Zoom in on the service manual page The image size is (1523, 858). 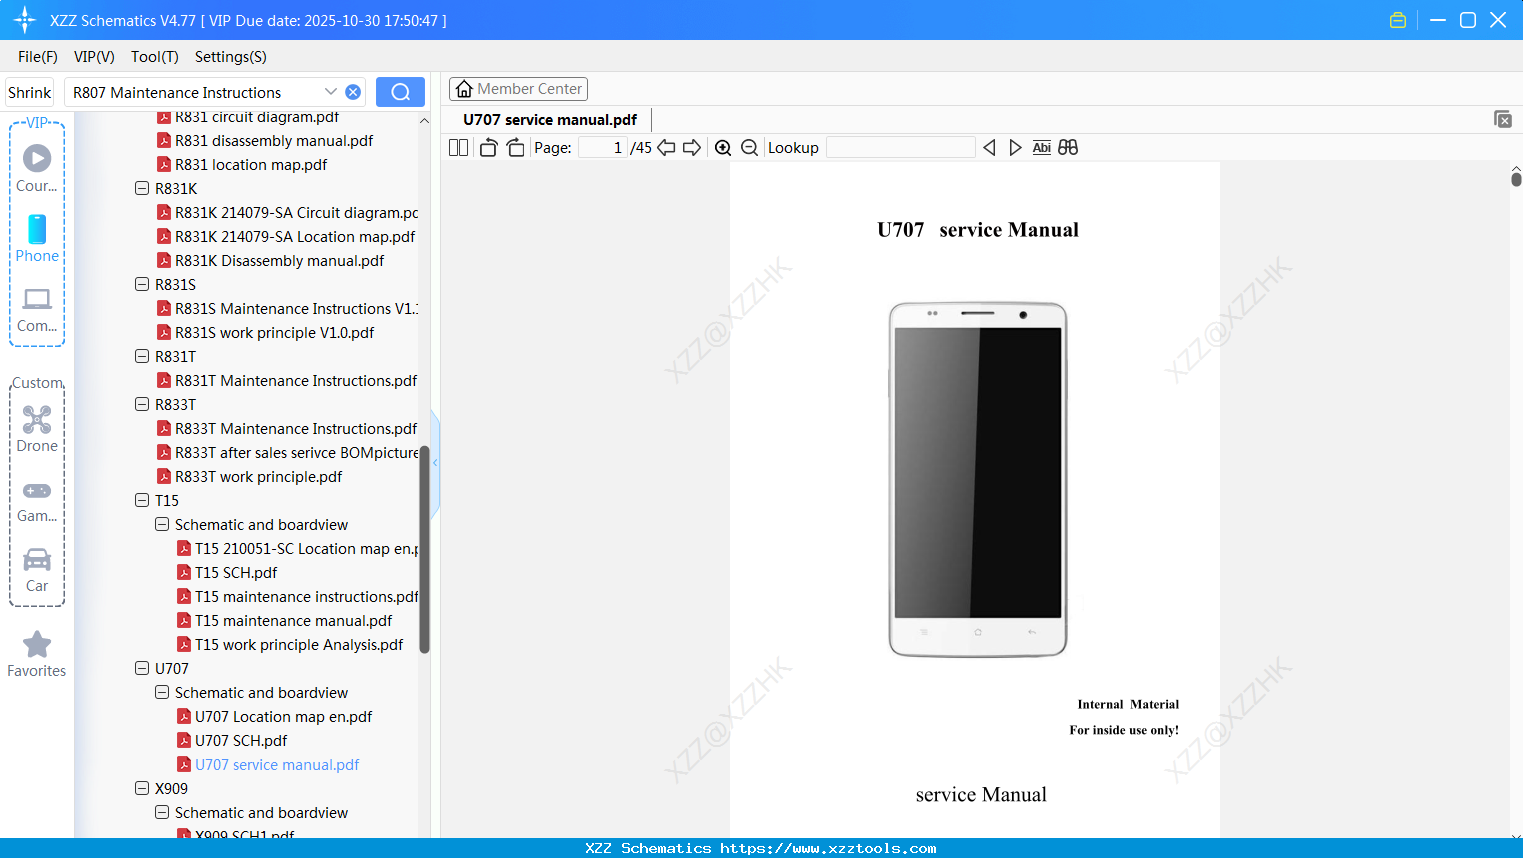pyautogui.click(x=723, y=147)
